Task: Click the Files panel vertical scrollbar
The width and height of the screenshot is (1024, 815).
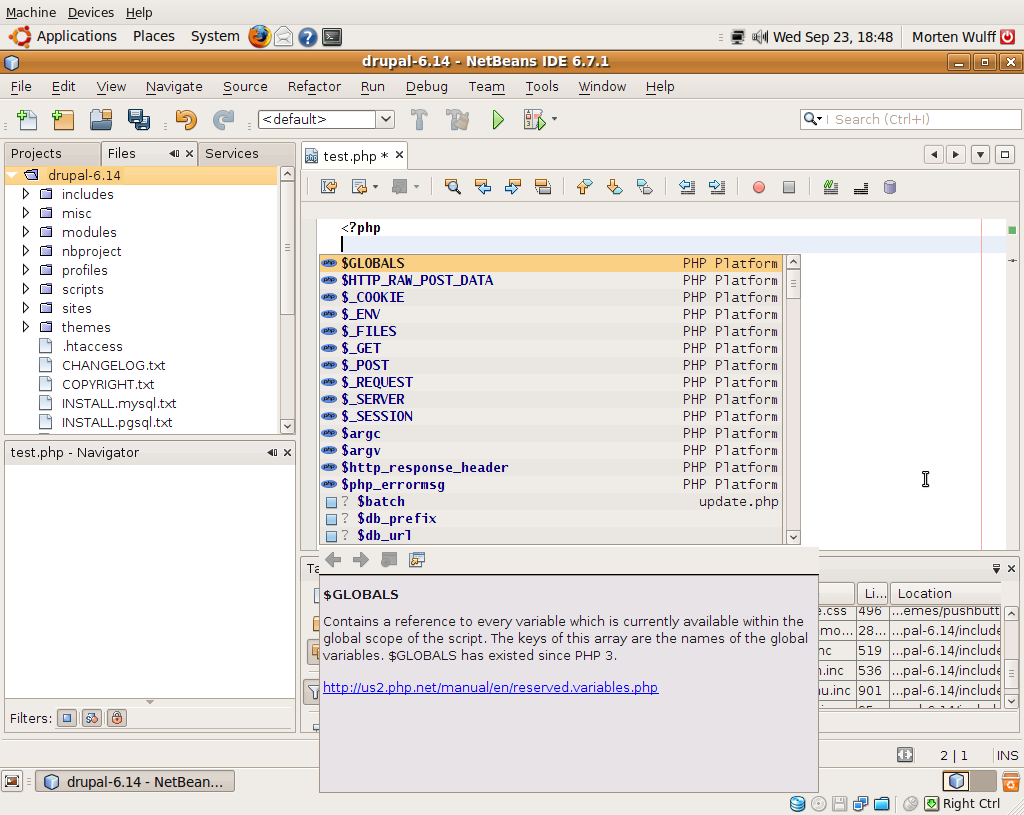Action: tap(287, 300)
